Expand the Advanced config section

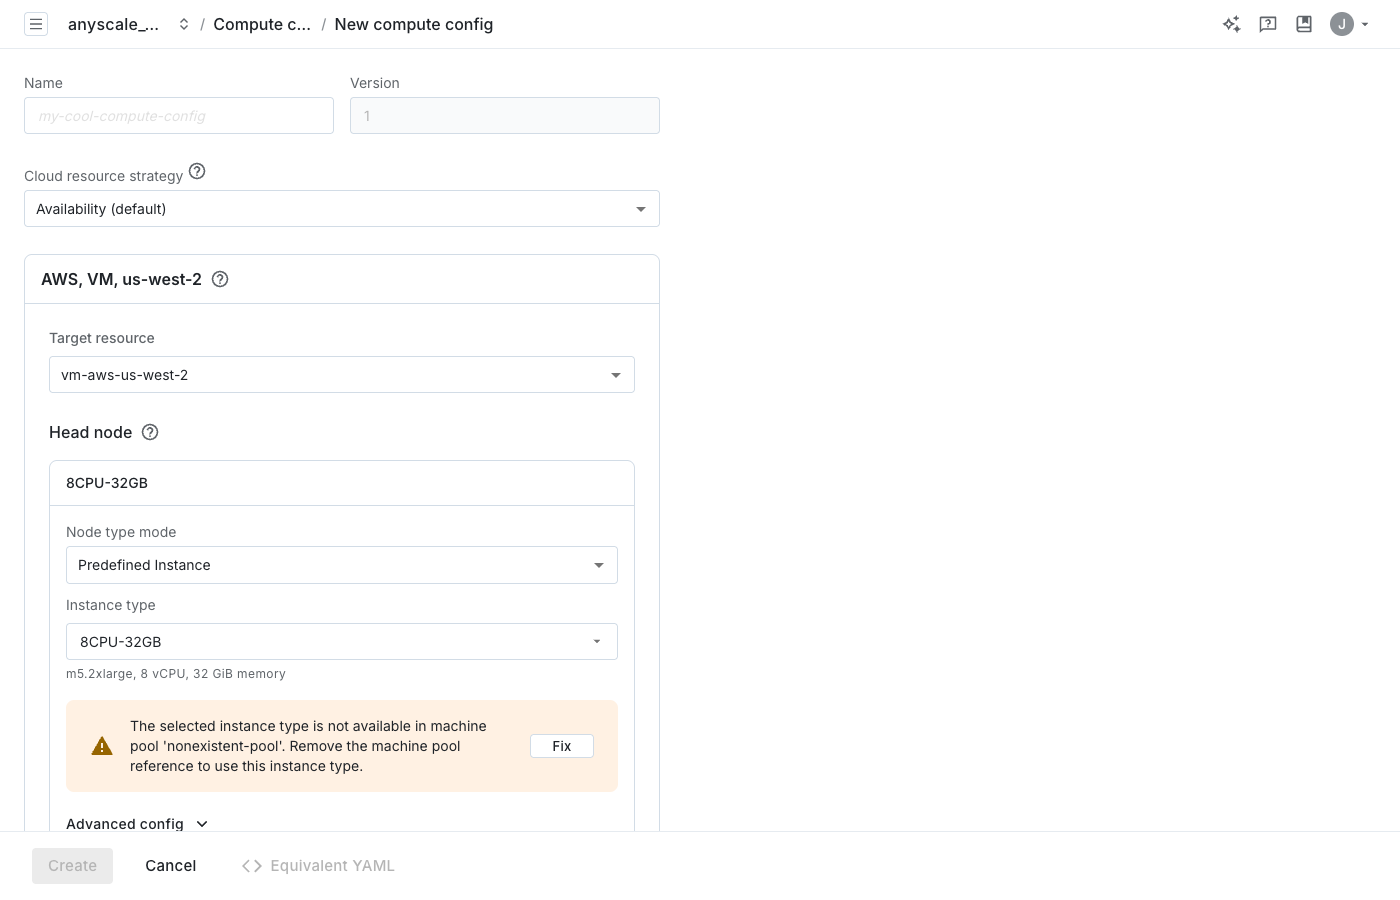[137, 823]
